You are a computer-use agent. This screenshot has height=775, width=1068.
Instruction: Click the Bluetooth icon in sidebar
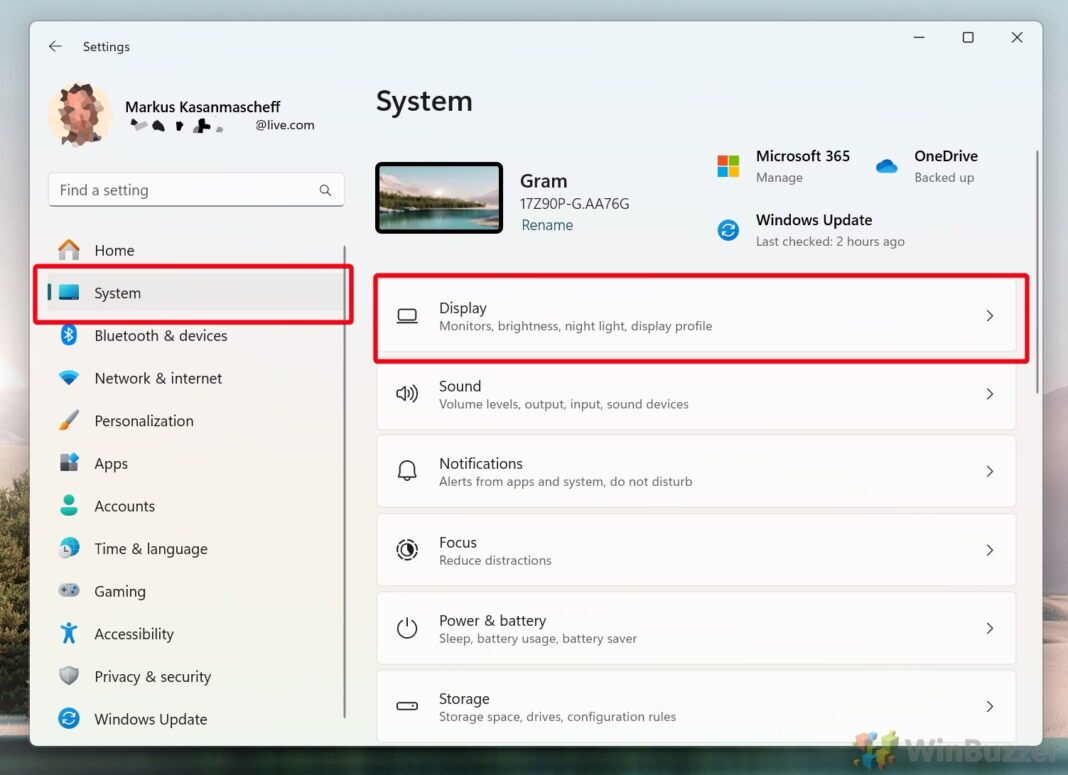(x=69, y=335)
